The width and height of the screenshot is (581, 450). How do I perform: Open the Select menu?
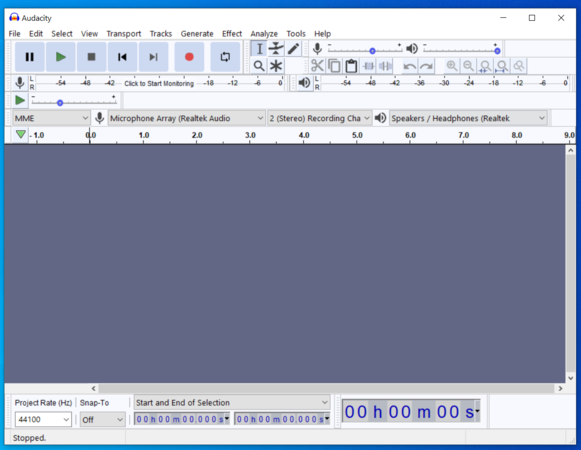pyautogui.click(x=62, y=34)
